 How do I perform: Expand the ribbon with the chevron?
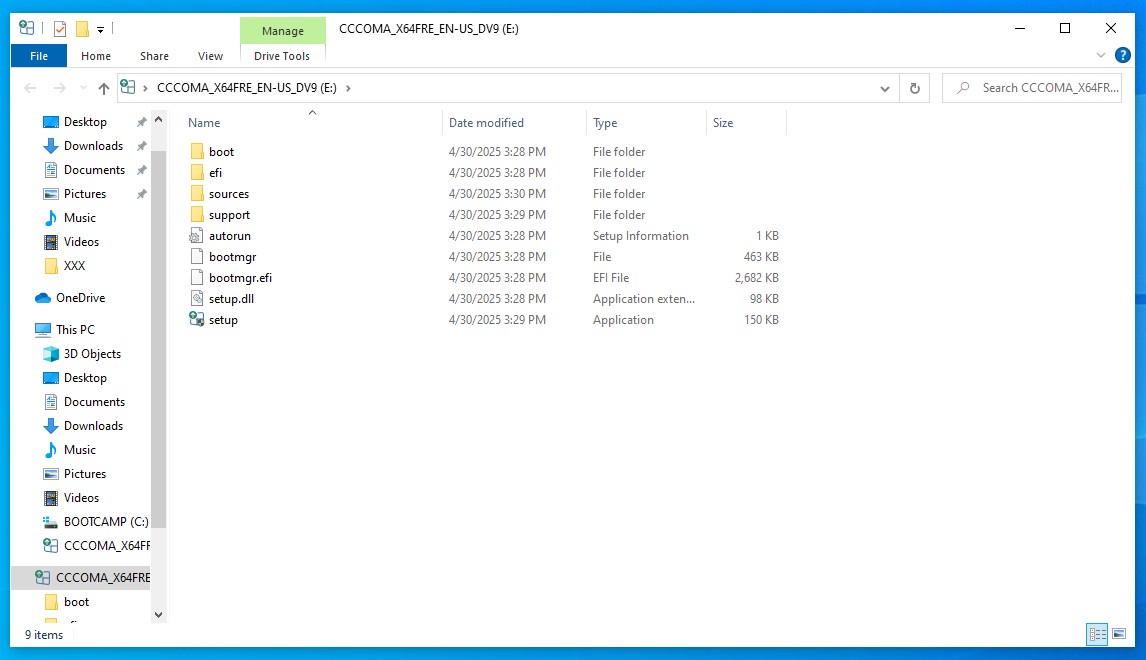pos(1101,56)
